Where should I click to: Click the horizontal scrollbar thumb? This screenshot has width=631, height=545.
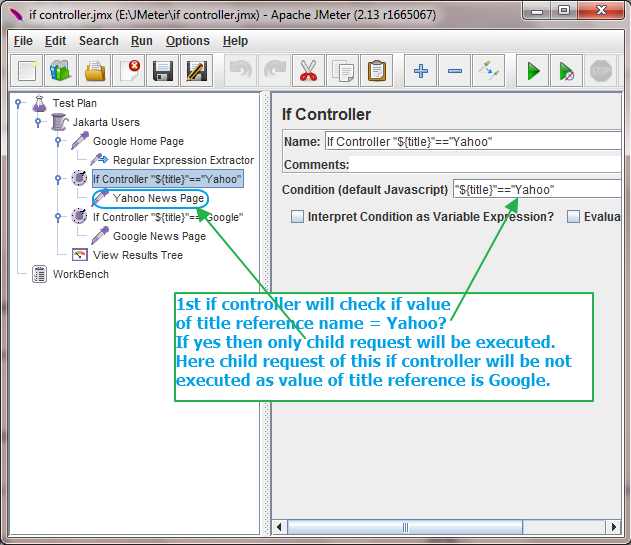coord(405,527)
